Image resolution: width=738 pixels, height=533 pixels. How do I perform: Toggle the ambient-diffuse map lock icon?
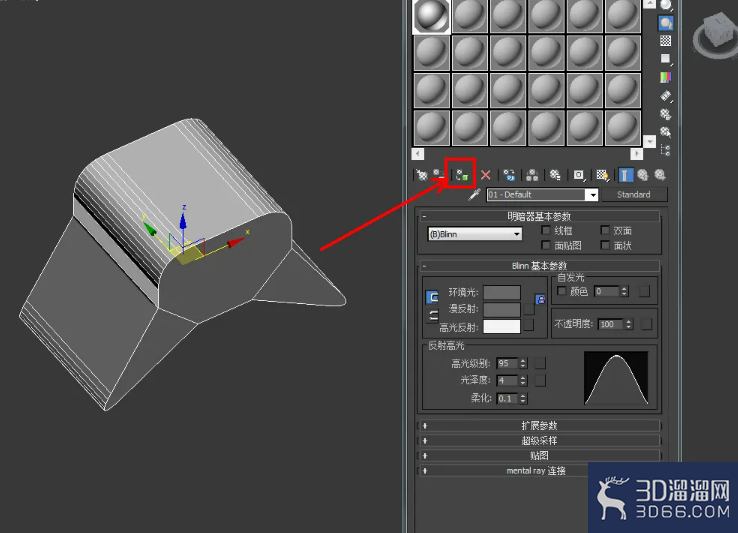[x=540, y=299]
